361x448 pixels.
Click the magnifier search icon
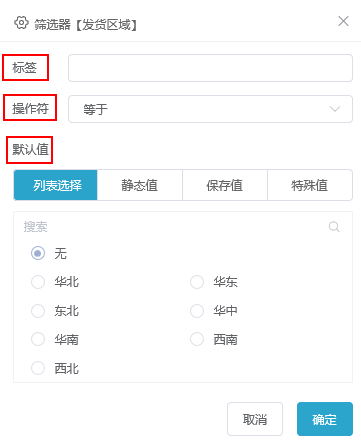pyautogui.click(x=334, y=227)
